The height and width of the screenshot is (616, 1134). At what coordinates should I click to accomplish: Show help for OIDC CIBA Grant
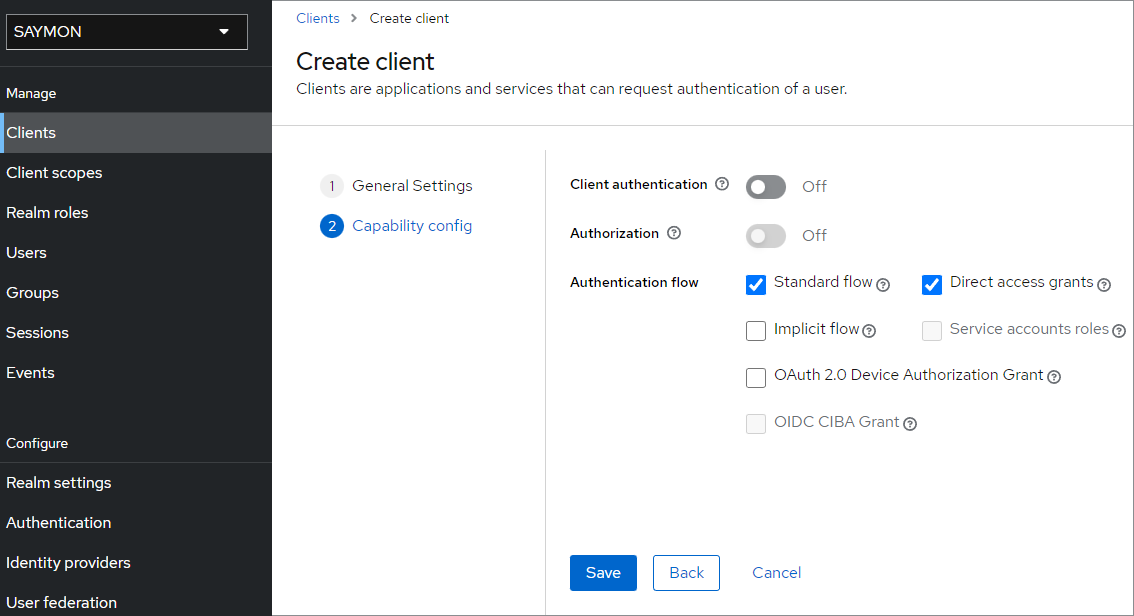[911, 424]
